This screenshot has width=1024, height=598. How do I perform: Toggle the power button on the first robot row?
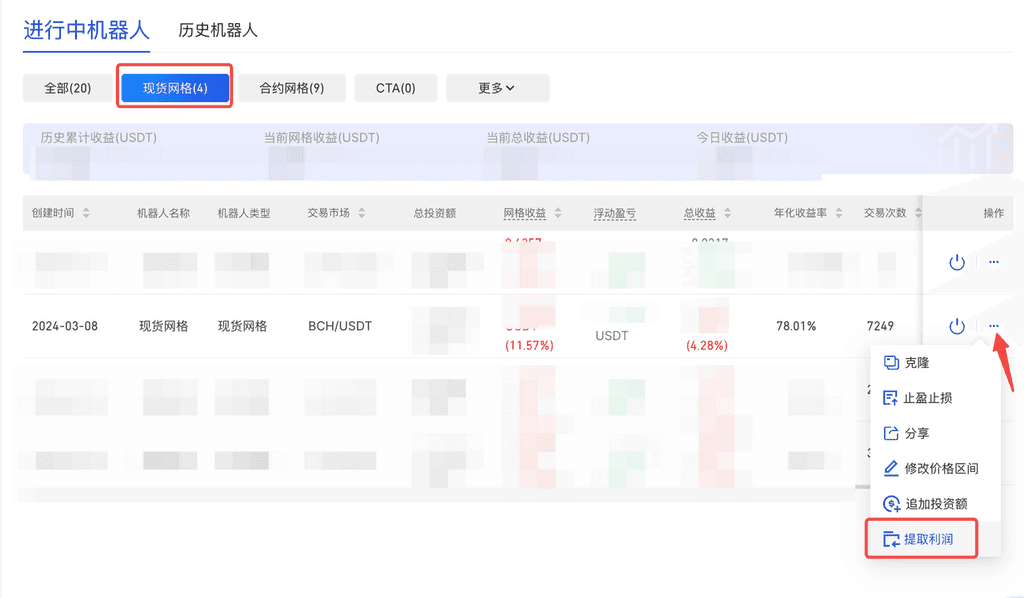click(x=957, y=262)
